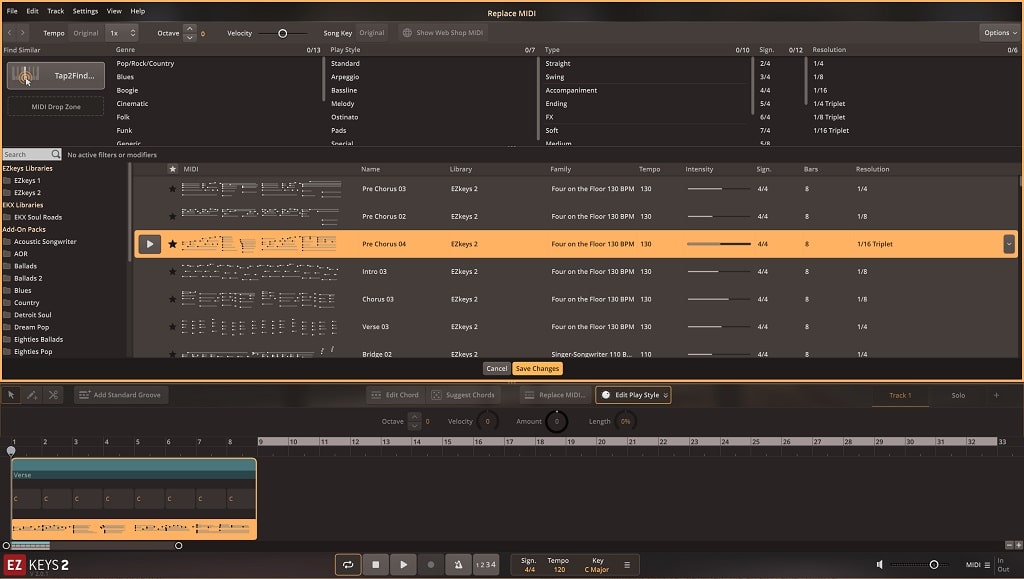Favorite star for Pre Chorus 03

tap(172, 189)
